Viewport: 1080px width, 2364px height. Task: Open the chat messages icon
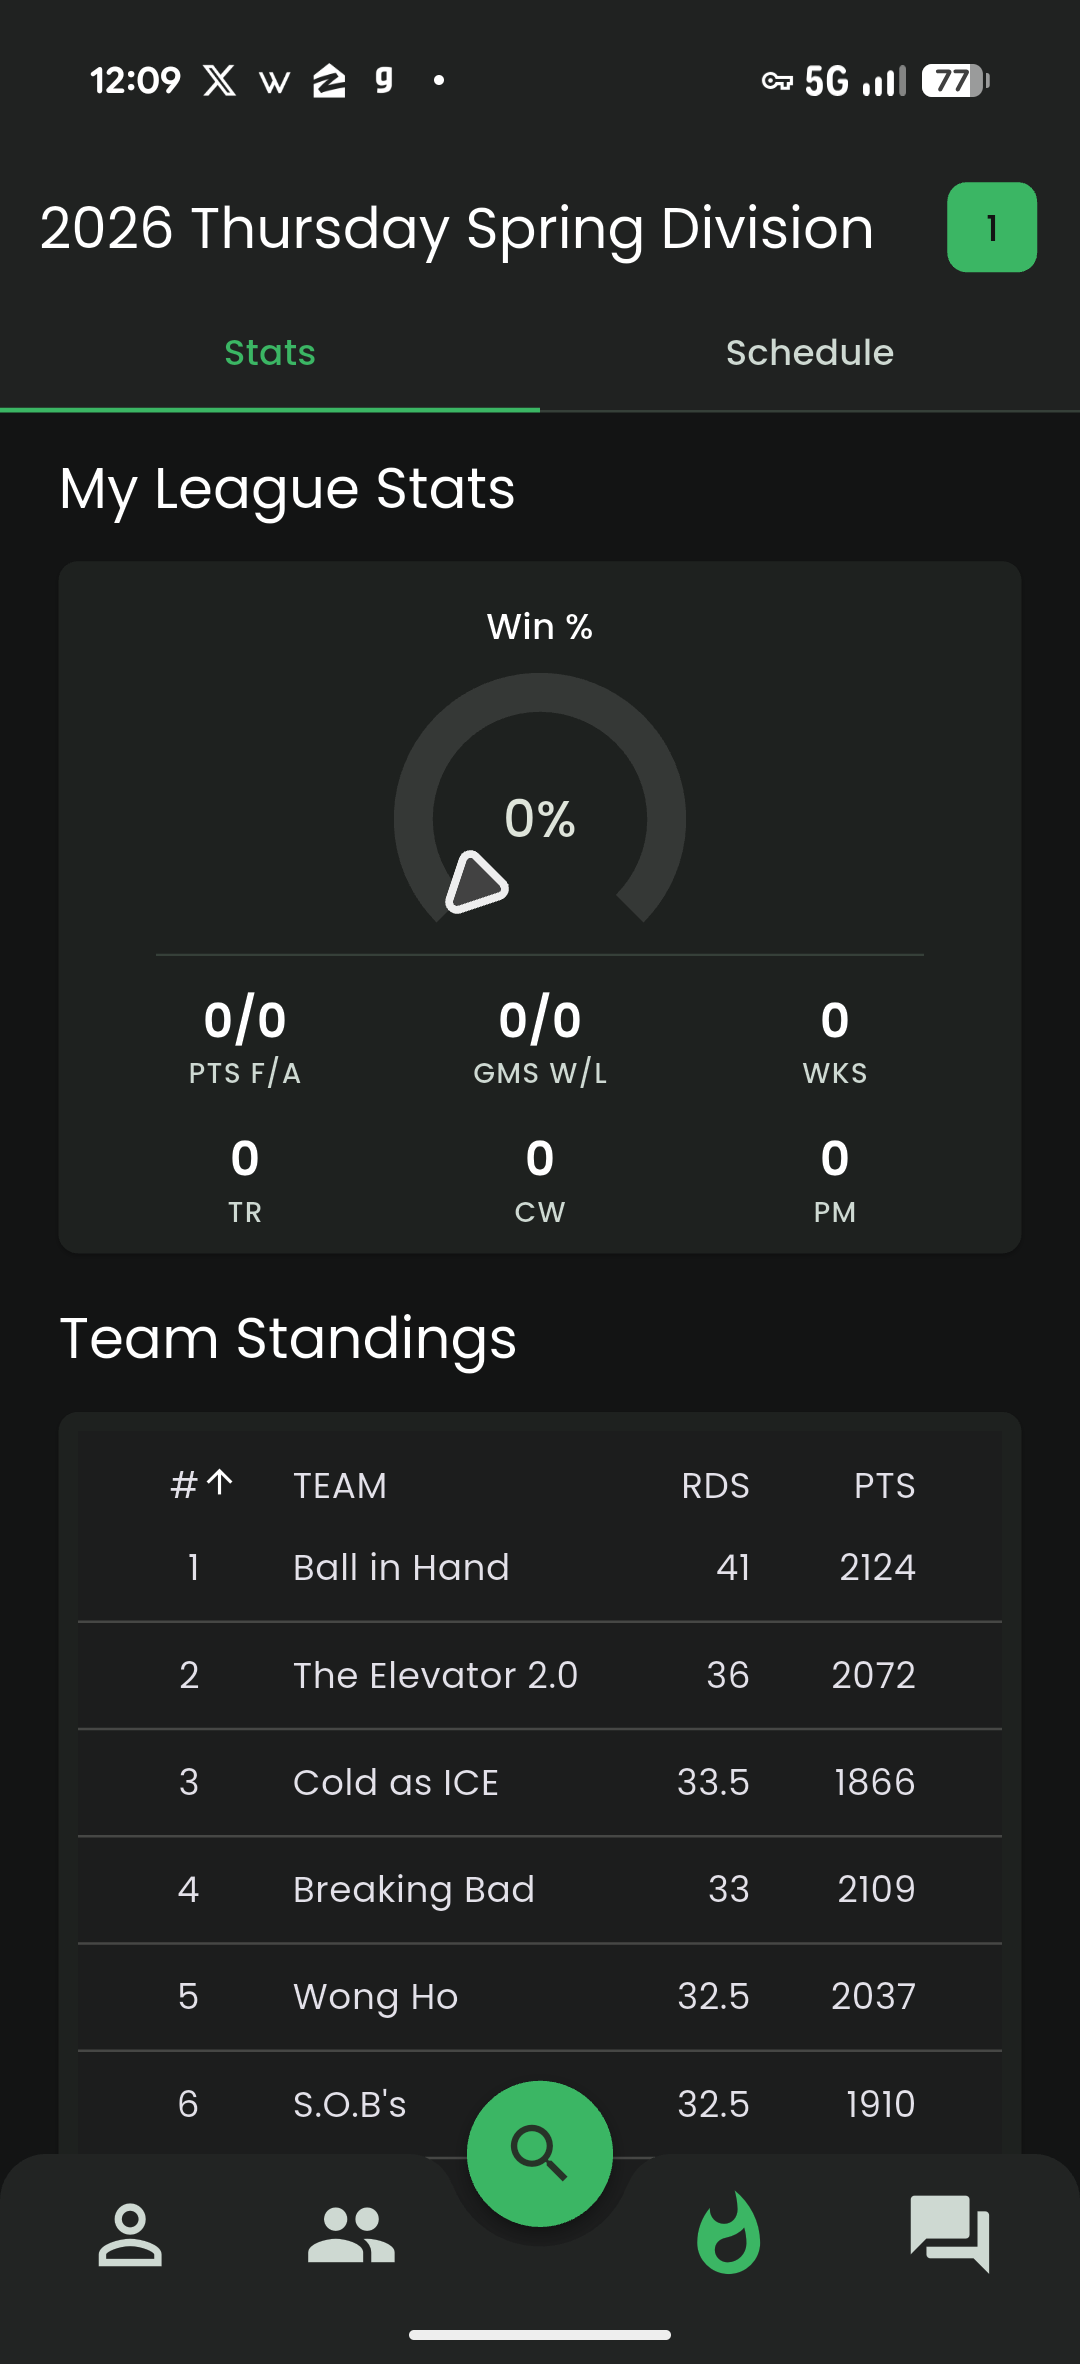[x=949, y=2234]
